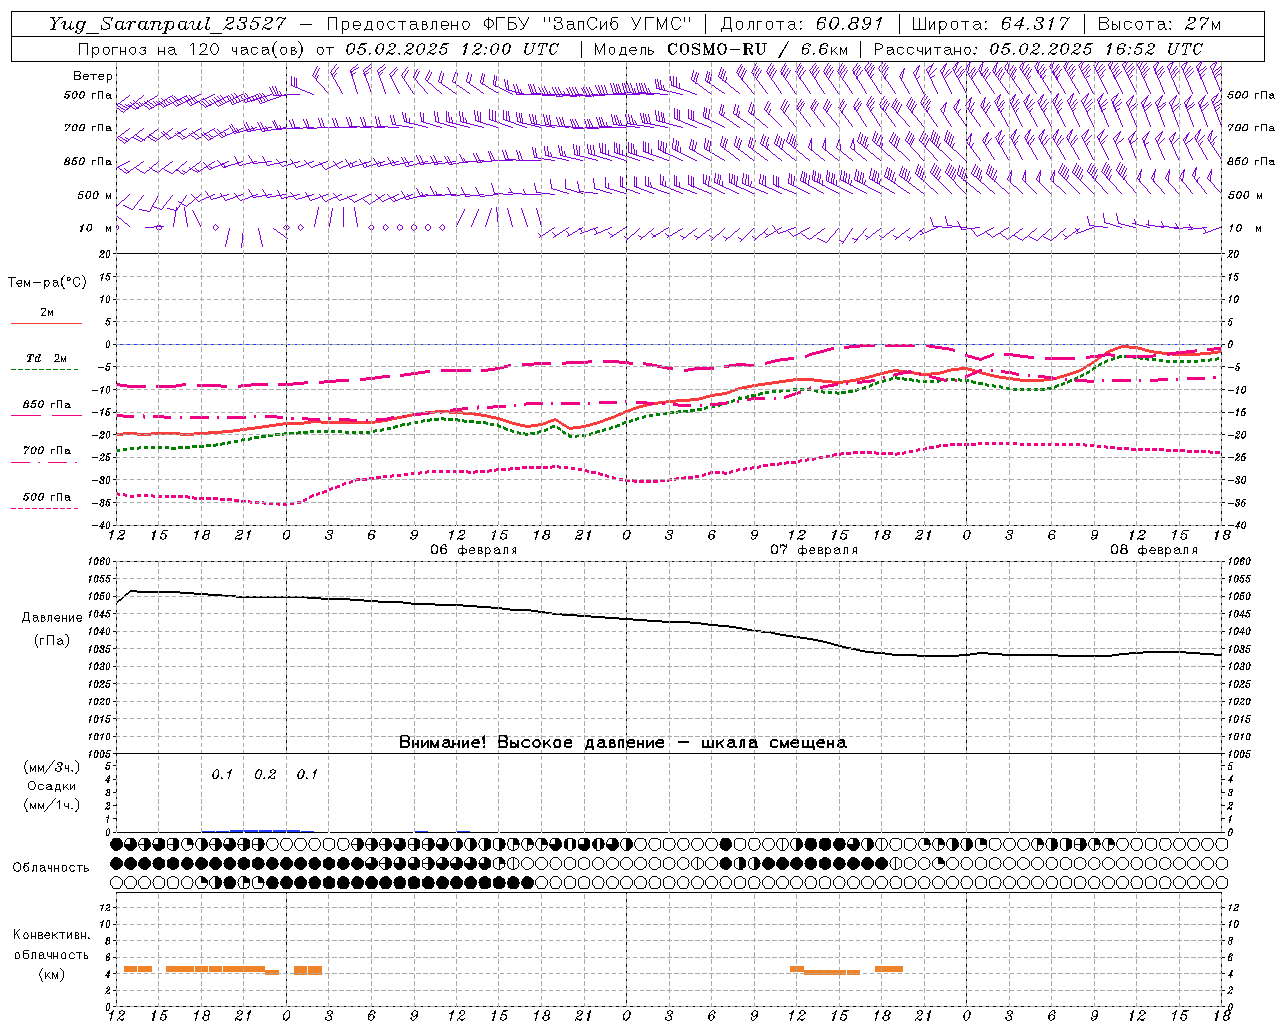This screenshot has height=1024, width=1280.
Task: Click the Td 2м legend entry
Action: pos(47,358)
